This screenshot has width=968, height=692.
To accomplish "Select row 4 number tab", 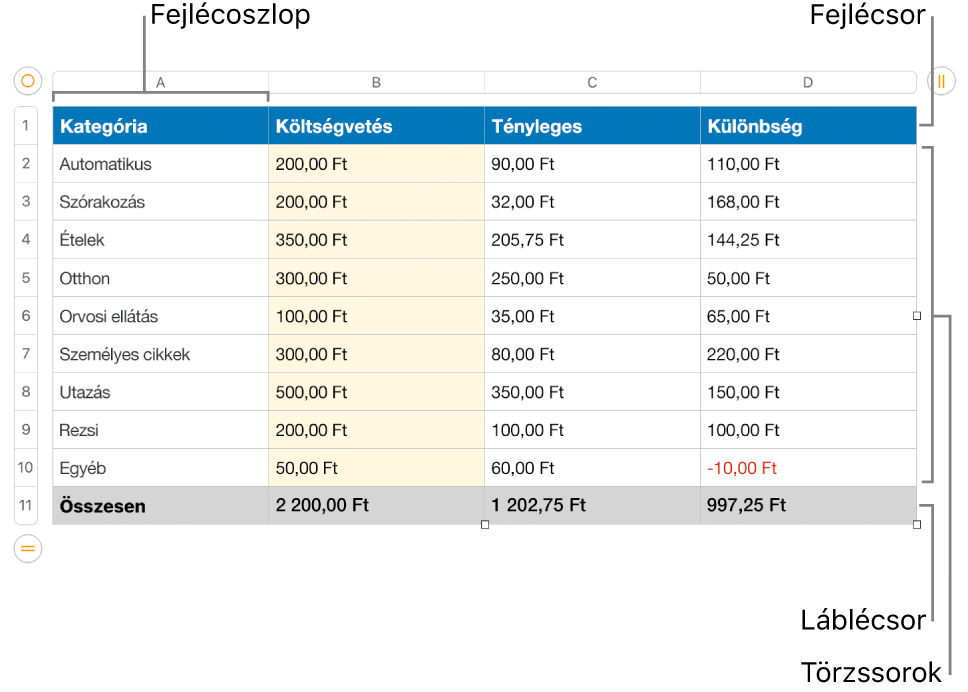I will click(x=26, y=240).
